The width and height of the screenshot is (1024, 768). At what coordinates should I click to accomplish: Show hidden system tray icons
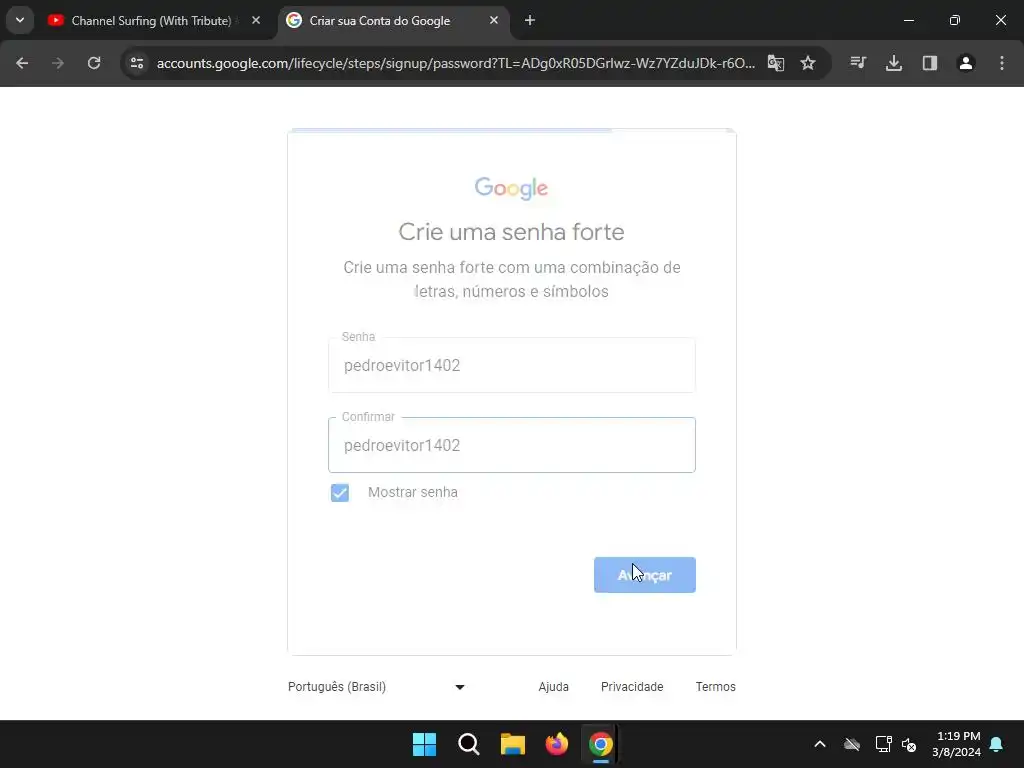click(820, 744)
